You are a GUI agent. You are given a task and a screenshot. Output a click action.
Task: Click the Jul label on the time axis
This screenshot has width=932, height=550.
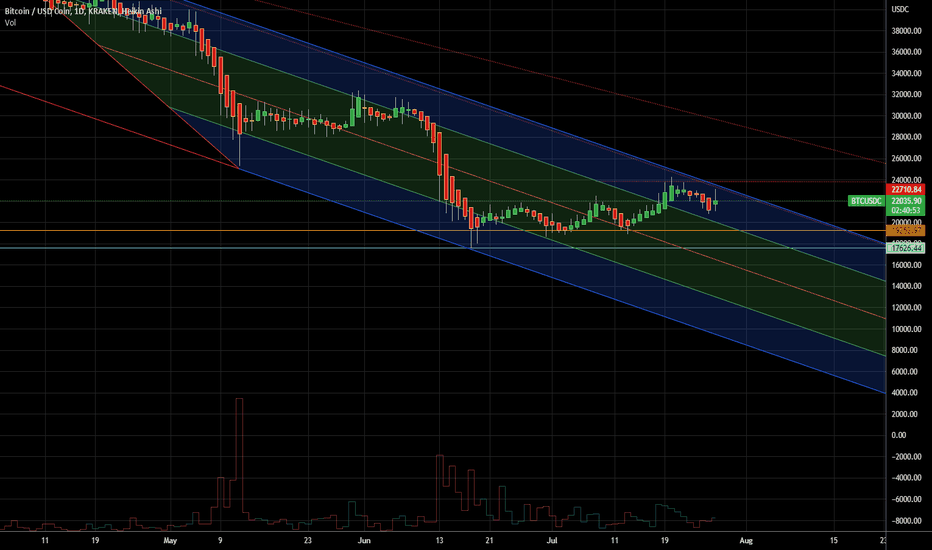coord(552,540)
